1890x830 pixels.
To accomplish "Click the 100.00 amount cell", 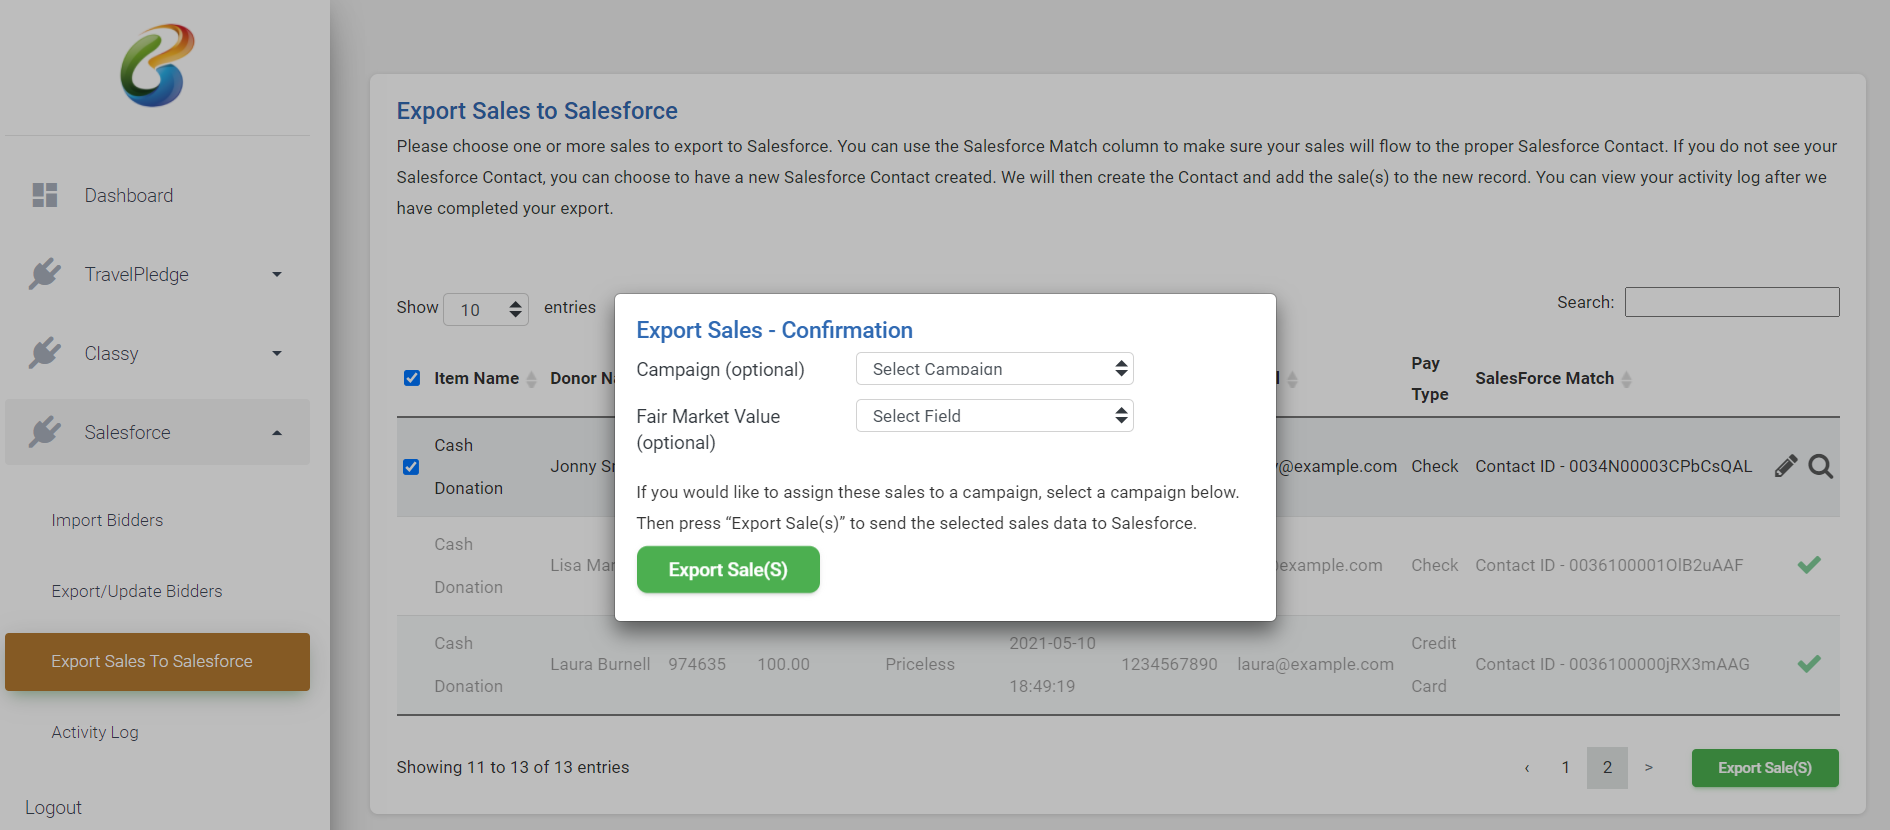I will pyautogui.click(x=783, y=664).
